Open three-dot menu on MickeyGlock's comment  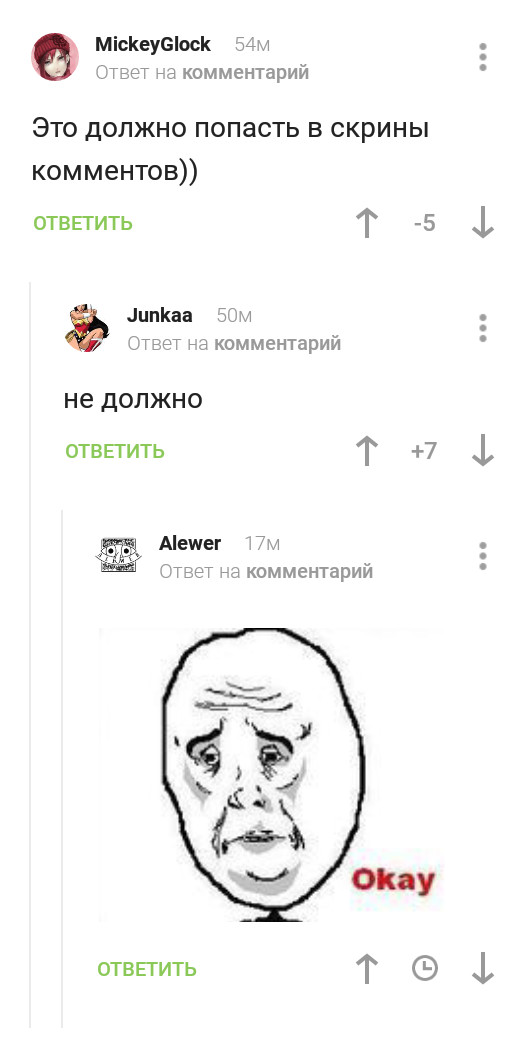click(483, 57)
